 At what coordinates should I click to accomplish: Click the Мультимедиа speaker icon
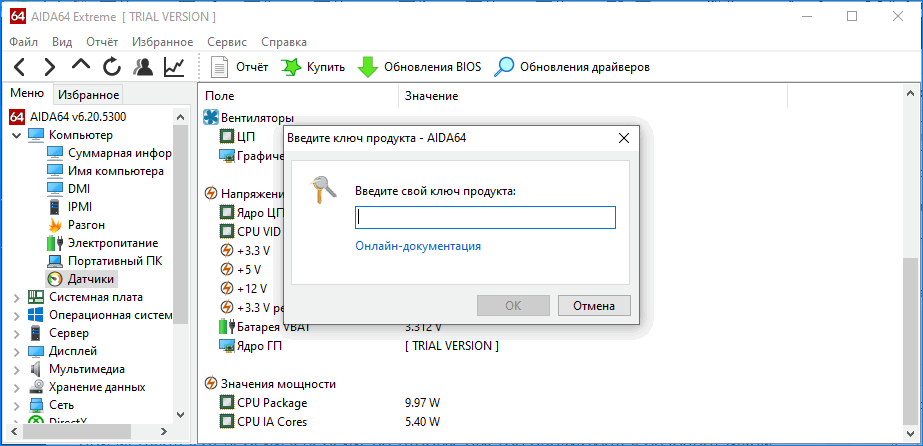(36, 370)
